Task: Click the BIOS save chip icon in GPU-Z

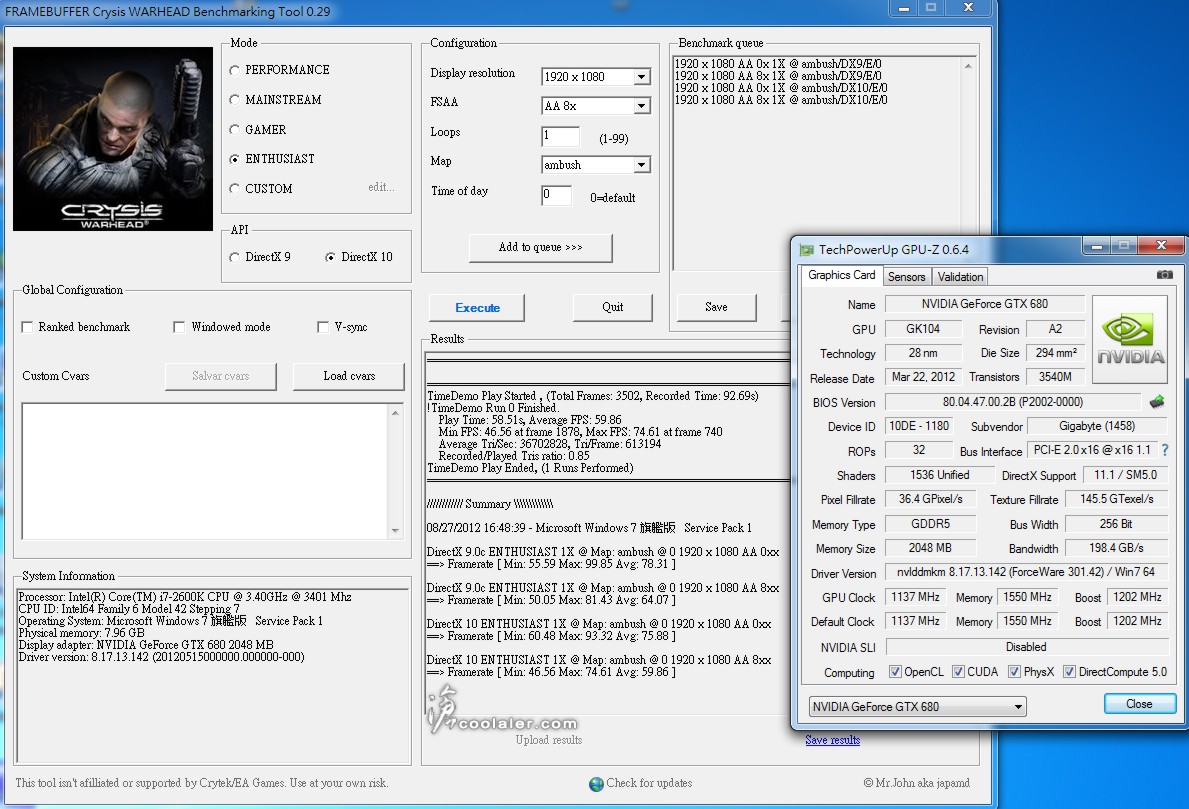Action: pyautogui.click(x=1156, y=401)
